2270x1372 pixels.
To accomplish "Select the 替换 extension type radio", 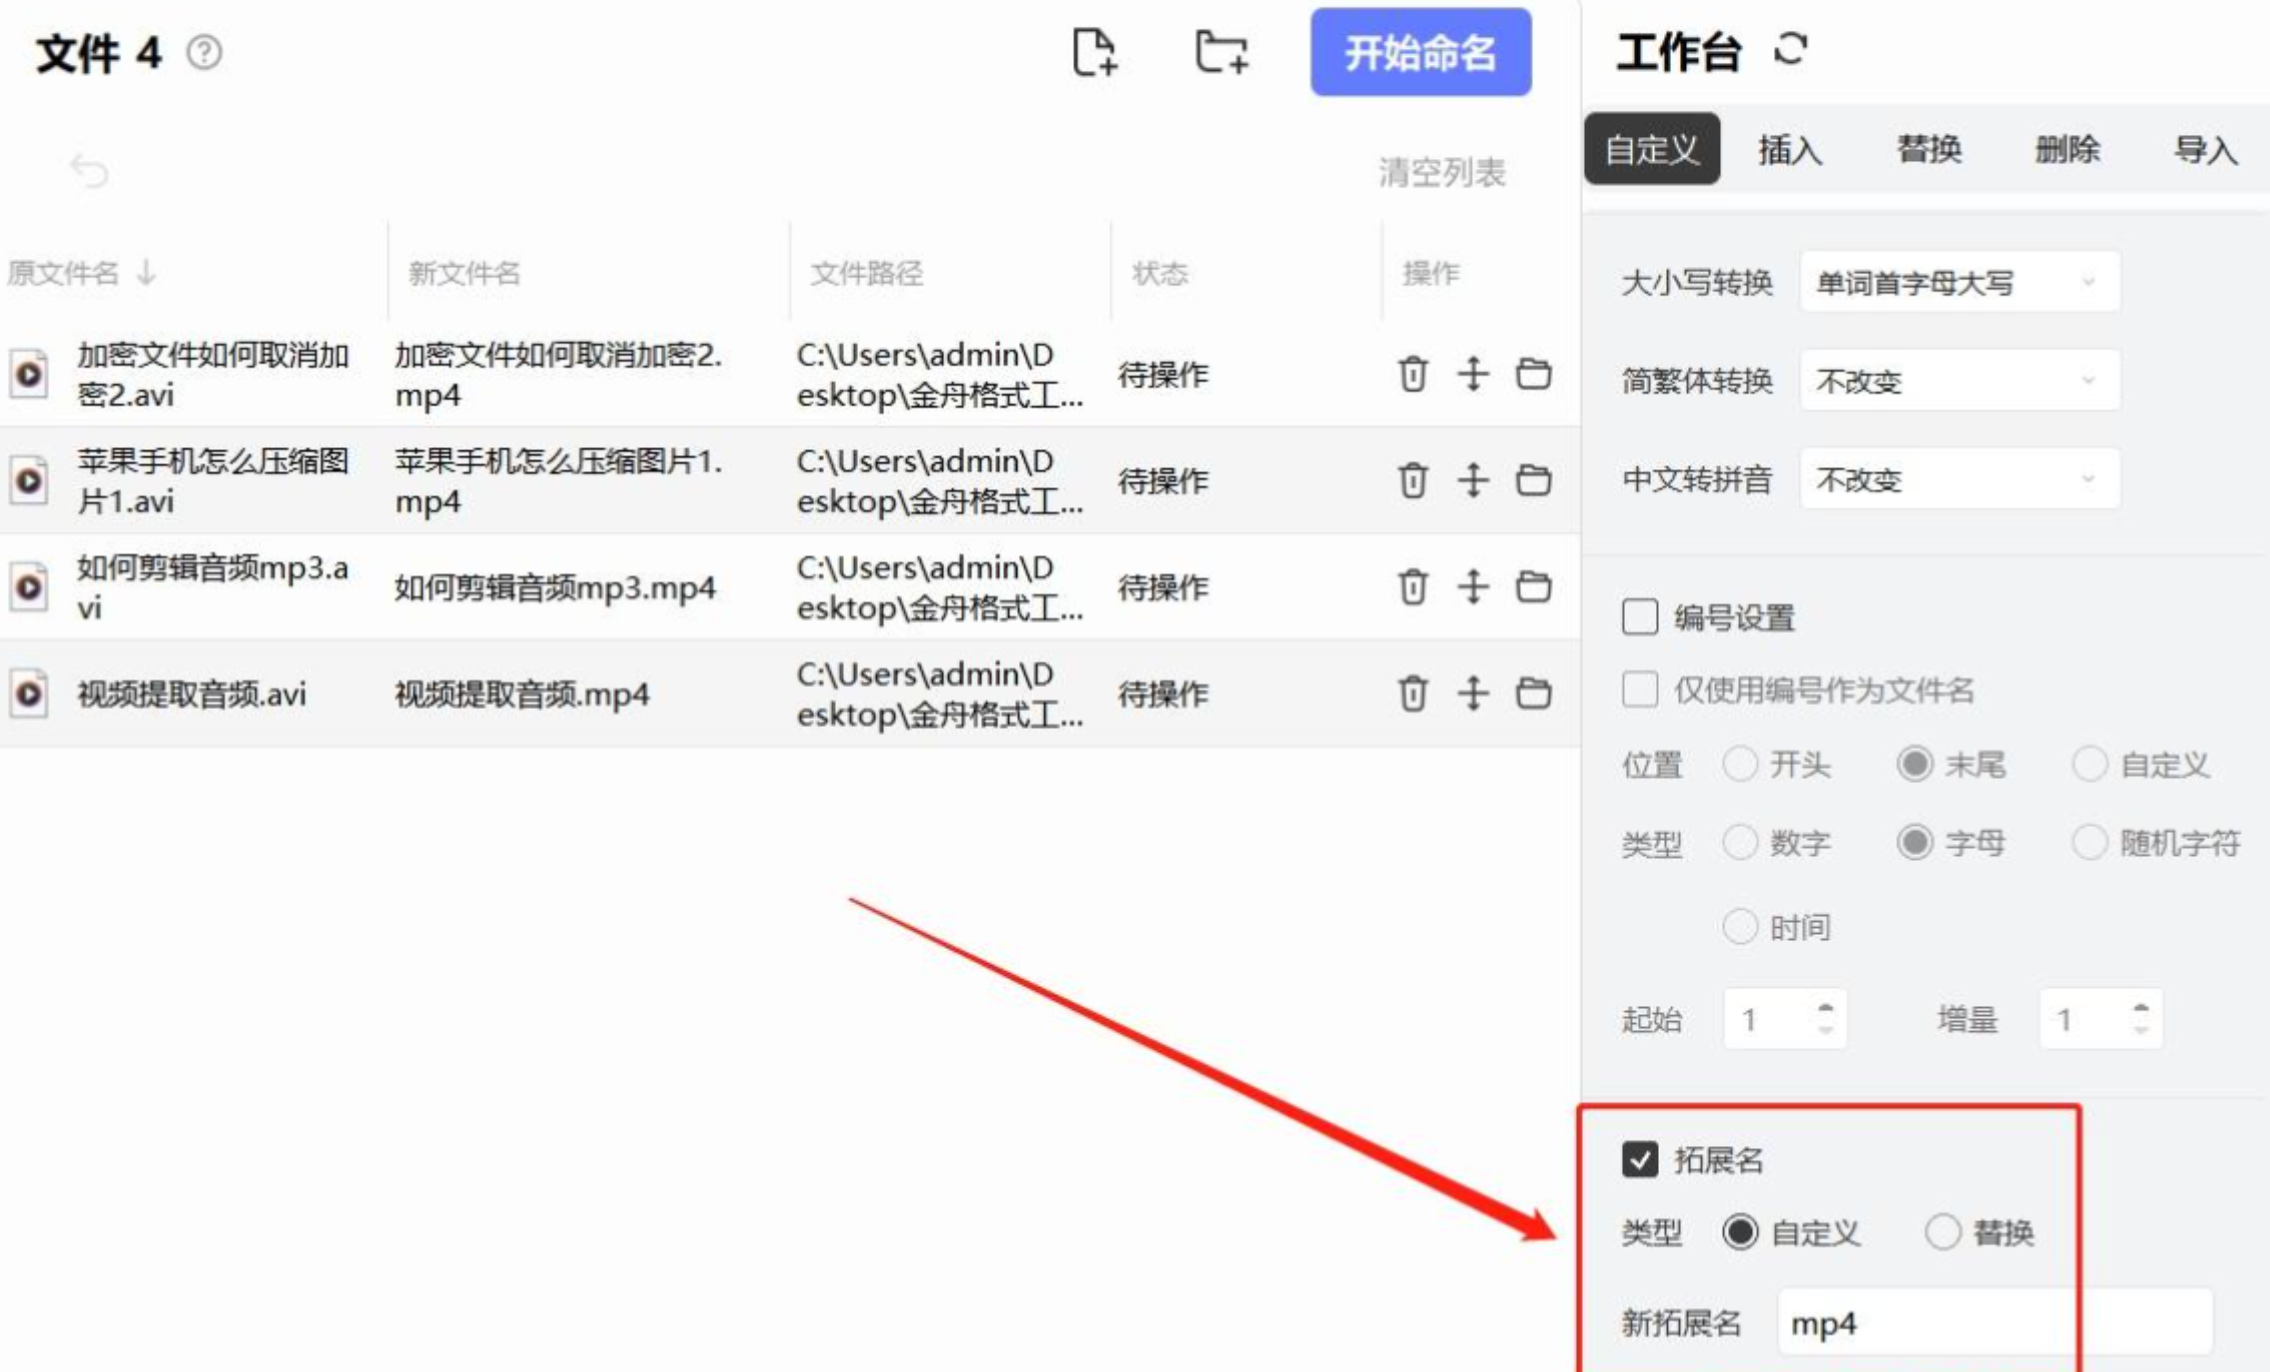I will [x=1943, y=1232].
